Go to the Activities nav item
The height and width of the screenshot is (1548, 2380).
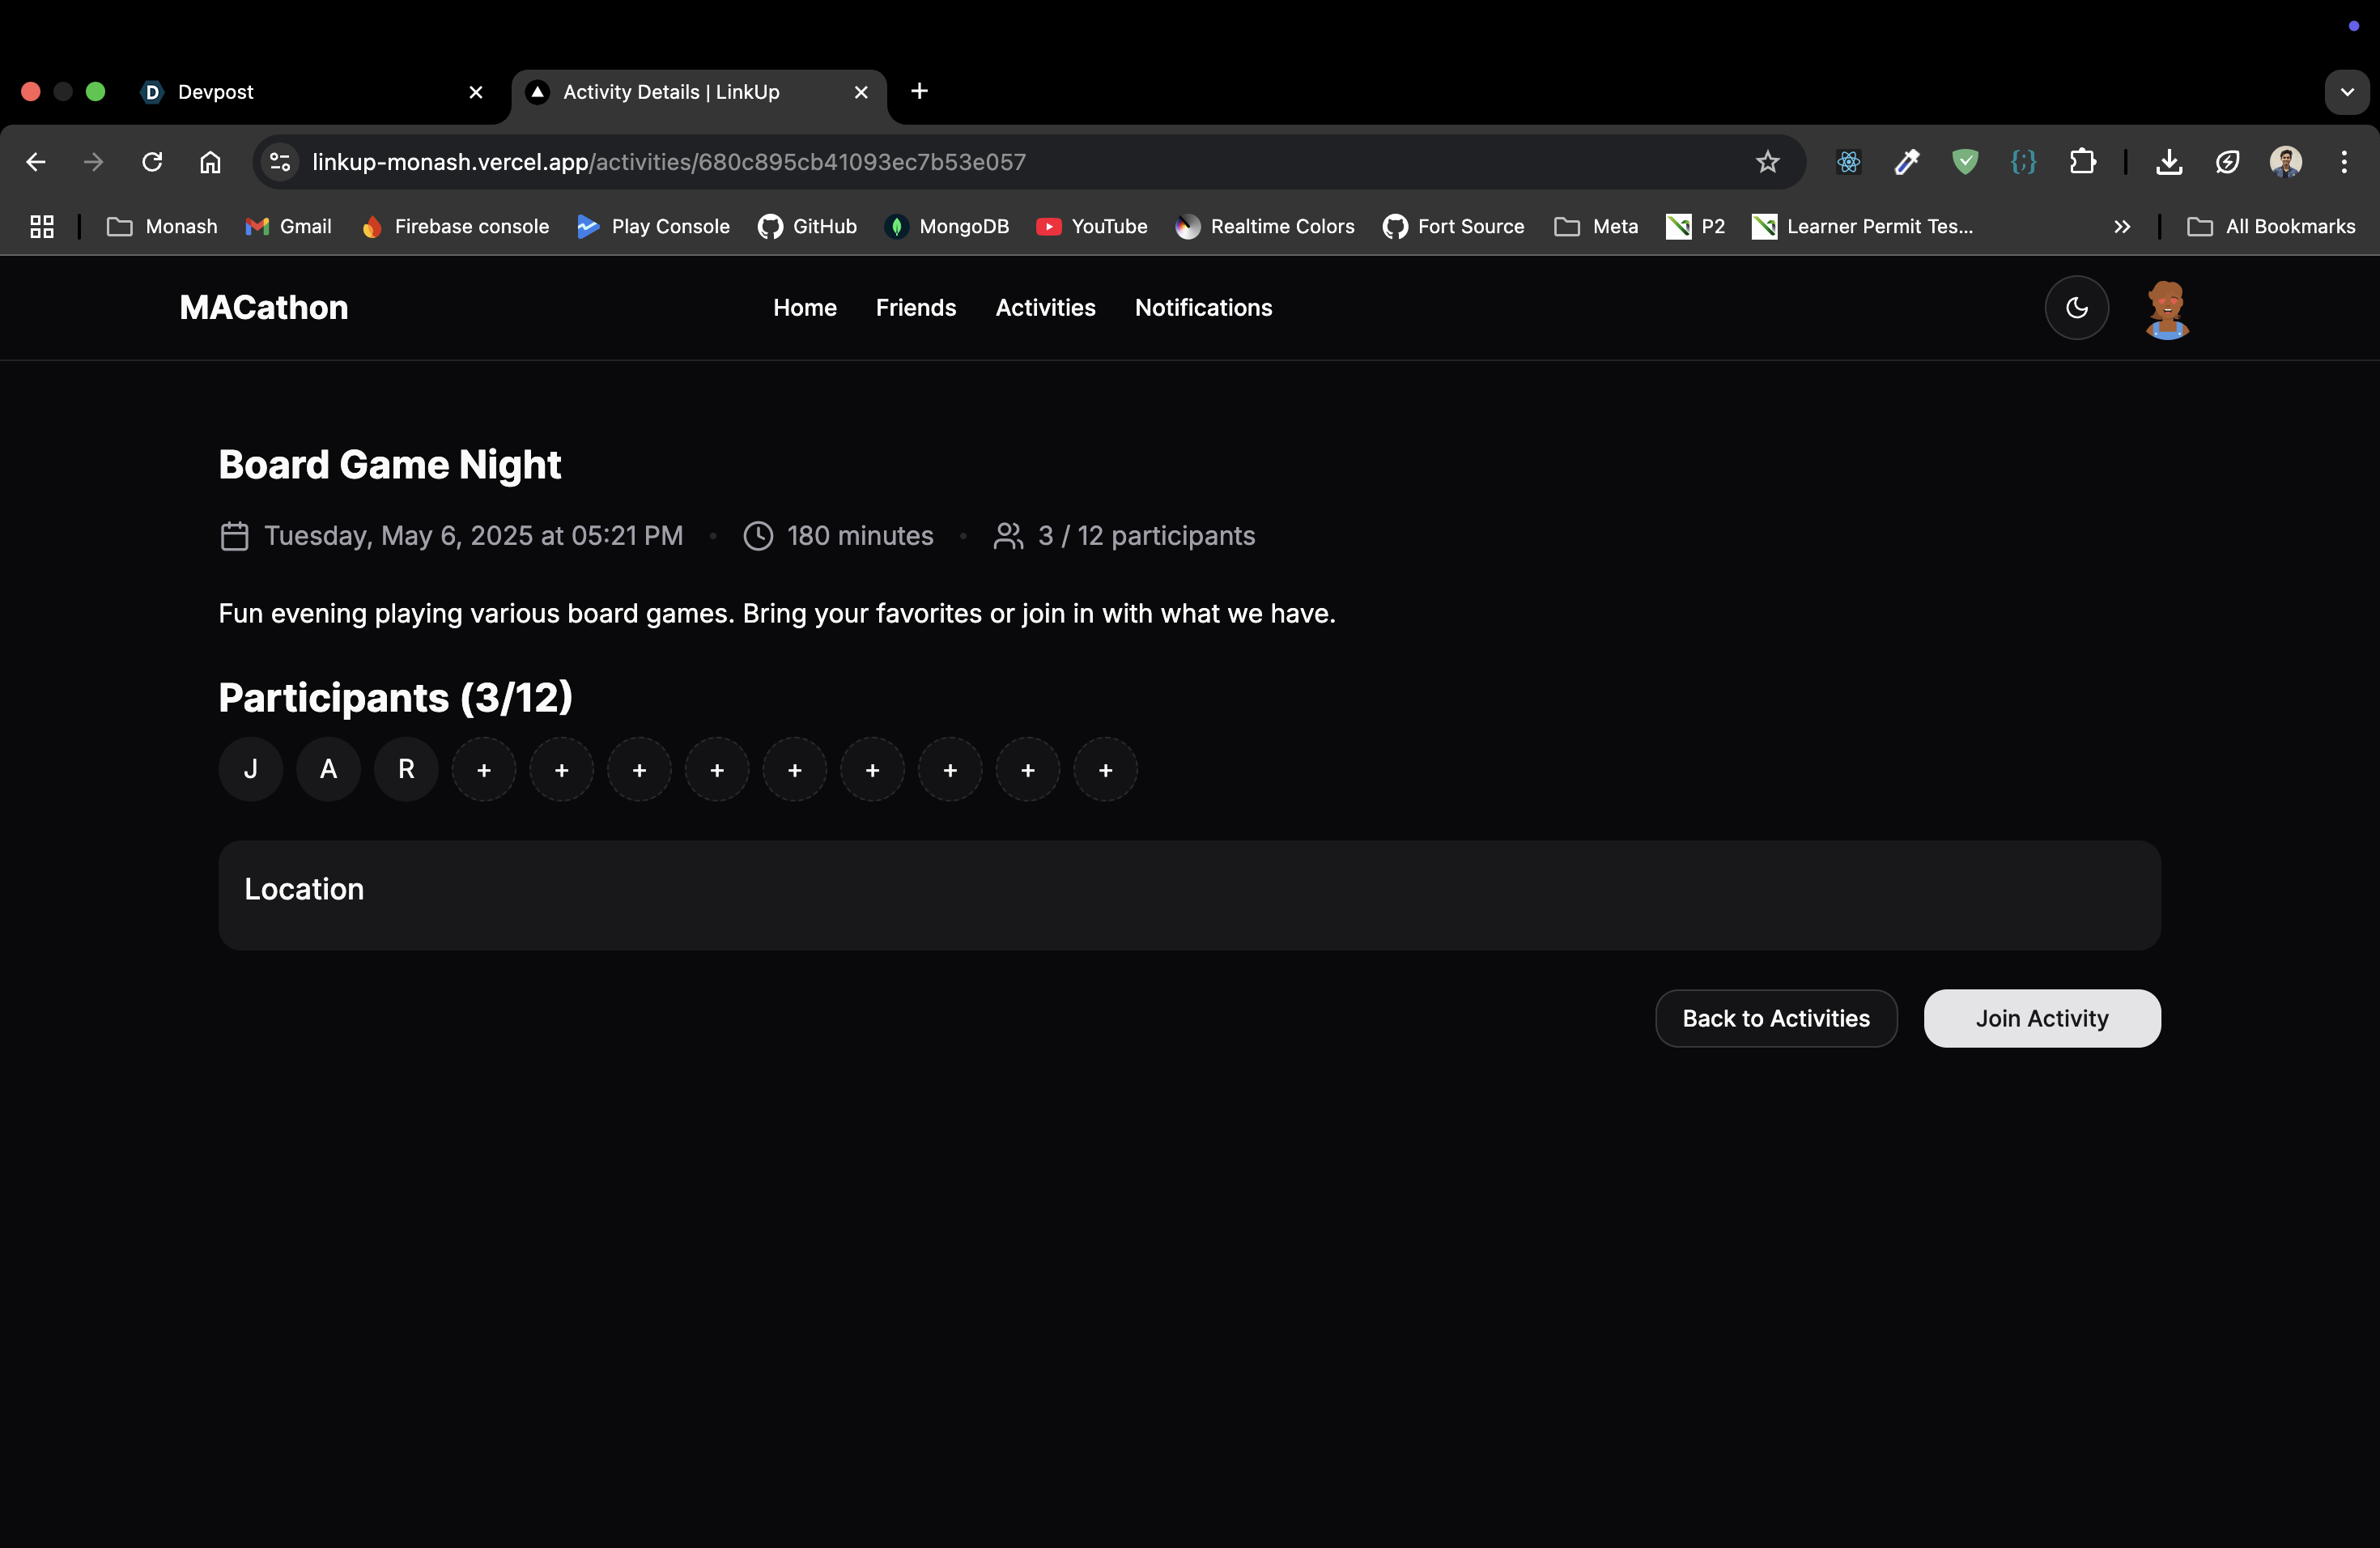pos(1045,308)
